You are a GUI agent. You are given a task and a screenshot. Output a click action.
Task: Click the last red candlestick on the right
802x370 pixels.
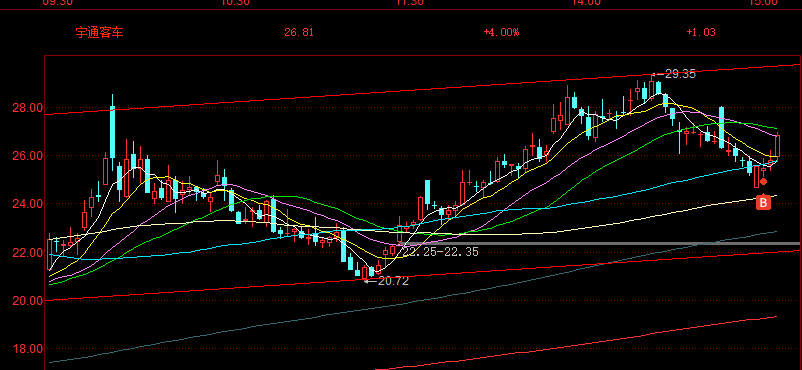(x=777, y=146)
